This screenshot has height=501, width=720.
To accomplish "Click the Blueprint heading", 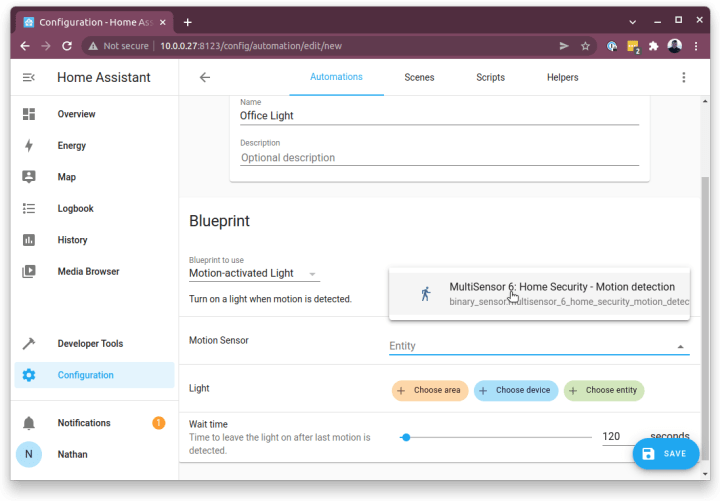I will coord(219,221).
